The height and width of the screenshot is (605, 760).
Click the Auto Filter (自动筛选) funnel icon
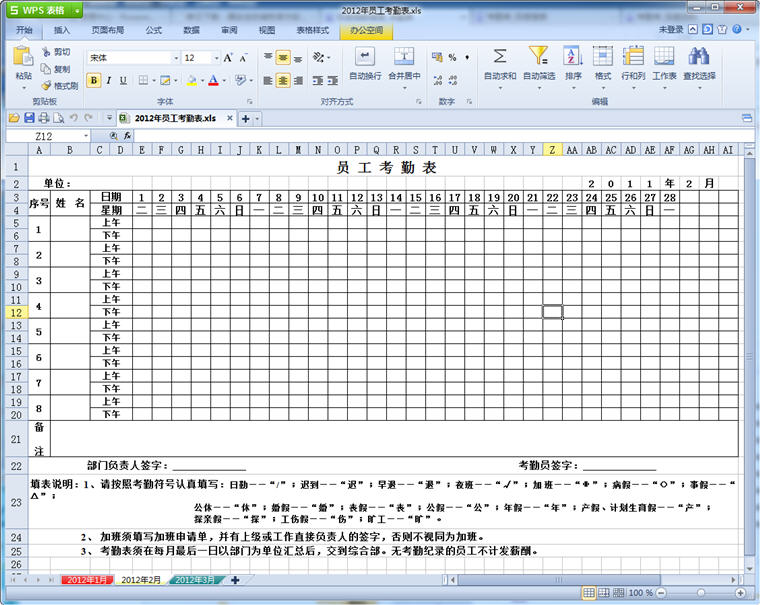538,57
